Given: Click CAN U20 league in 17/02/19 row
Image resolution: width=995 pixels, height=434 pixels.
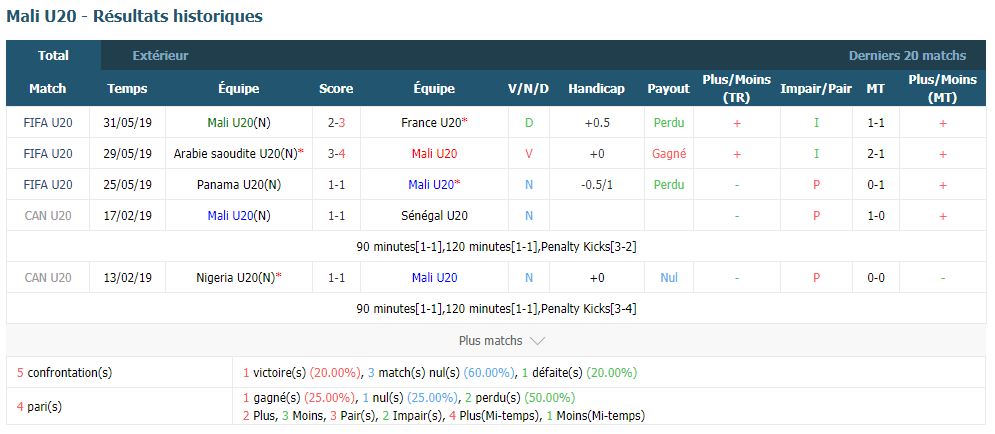Looking at the screenshot, I should [x=48, y=216].
